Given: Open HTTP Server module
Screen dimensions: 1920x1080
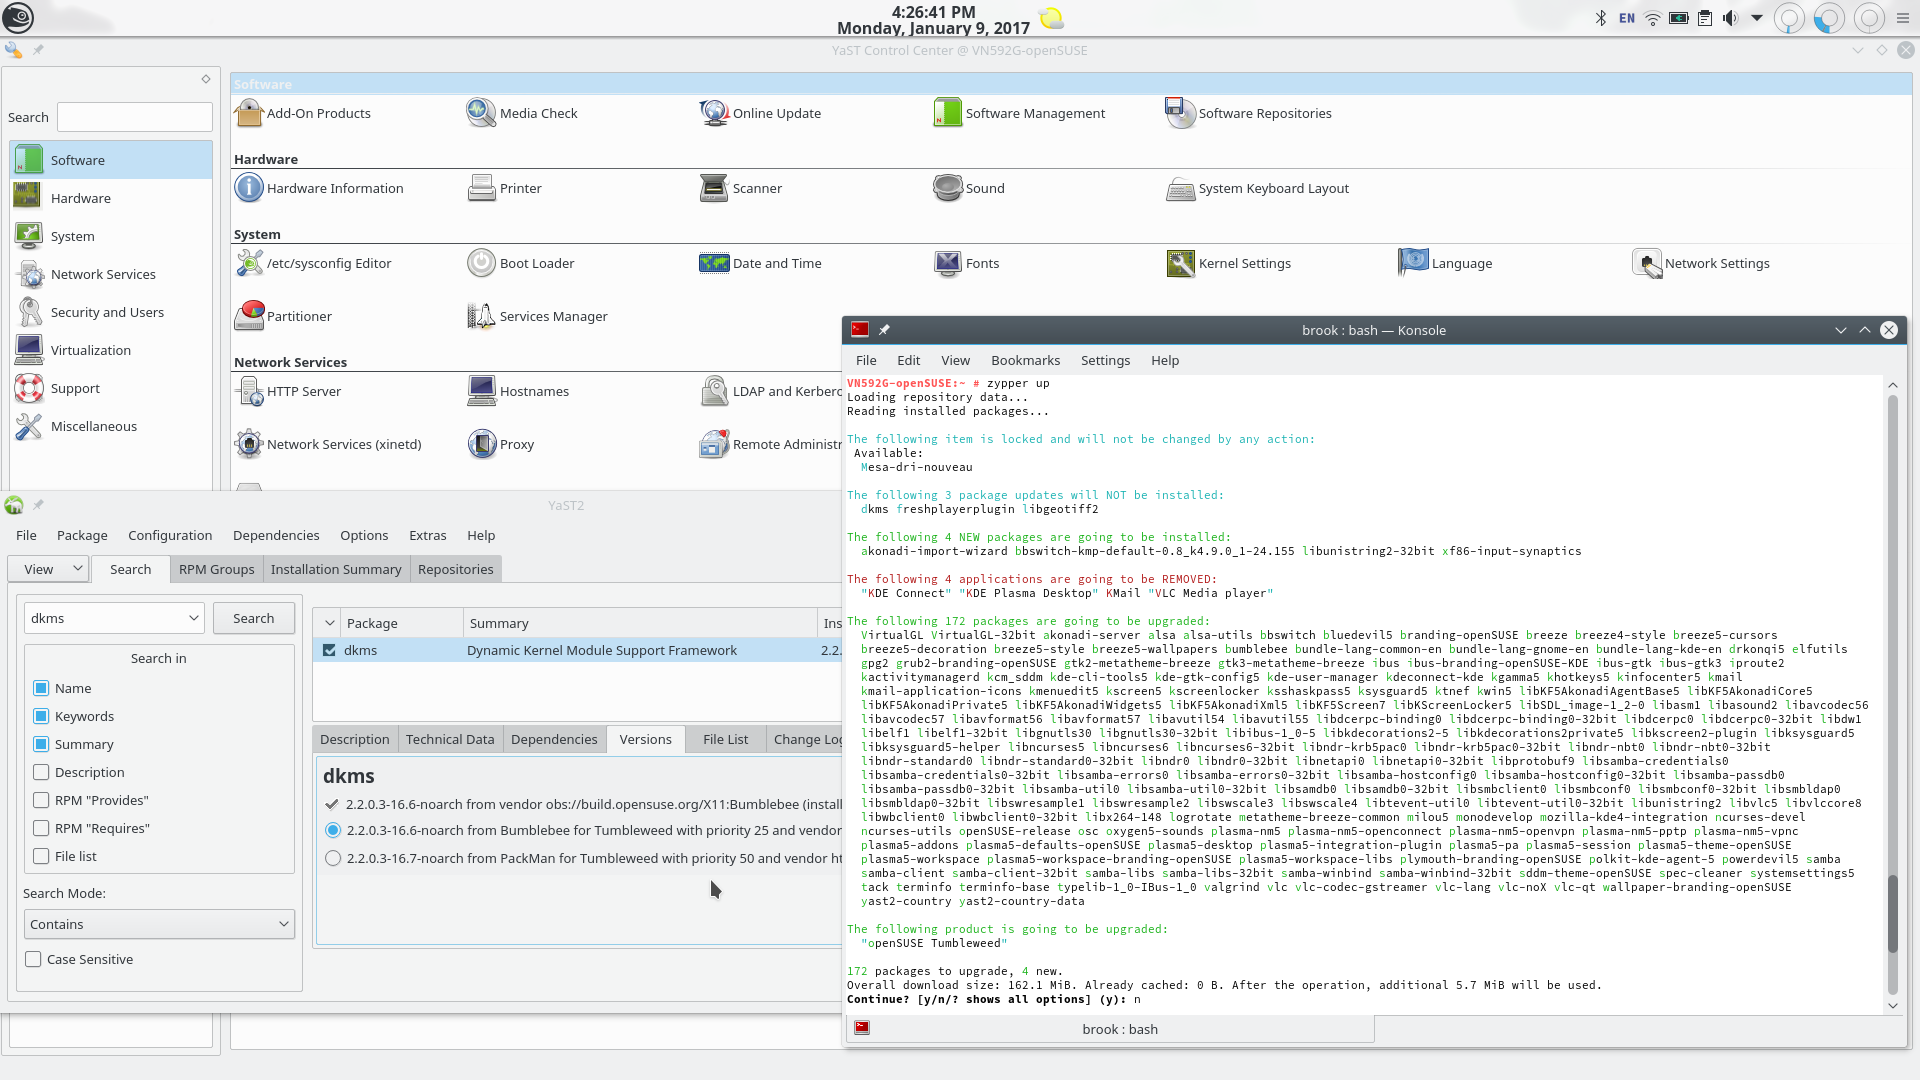Looking at the screenshot, I should point(288,391).
